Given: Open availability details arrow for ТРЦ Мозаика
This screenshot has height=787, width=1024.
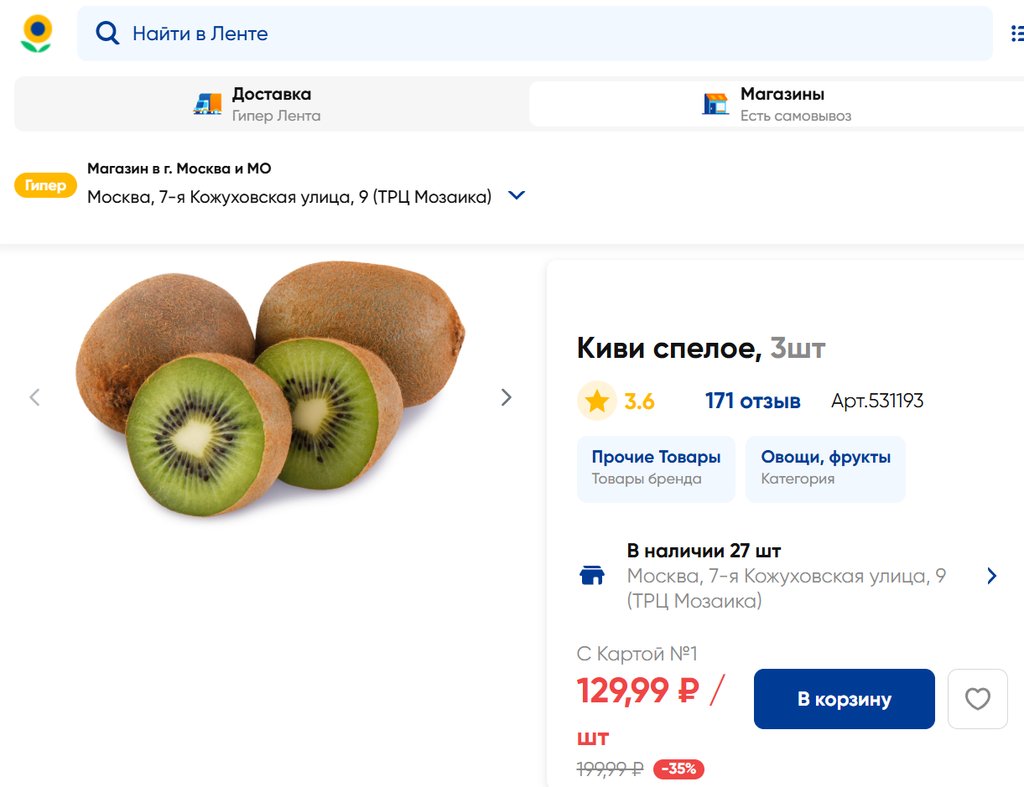Looking at the screenshot, I should (x=991, y=575).
